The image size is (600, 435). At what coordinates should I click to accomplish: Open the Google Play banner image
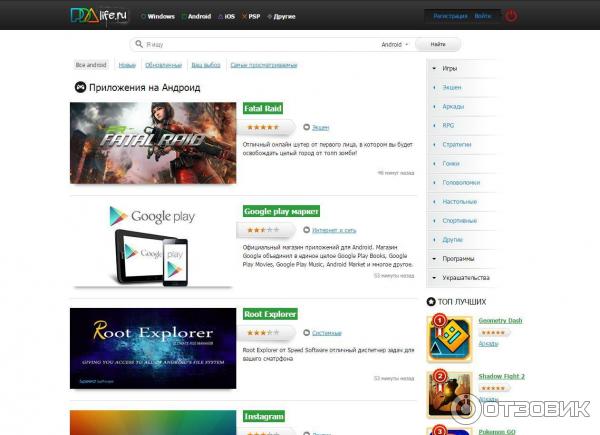(153, 245)
